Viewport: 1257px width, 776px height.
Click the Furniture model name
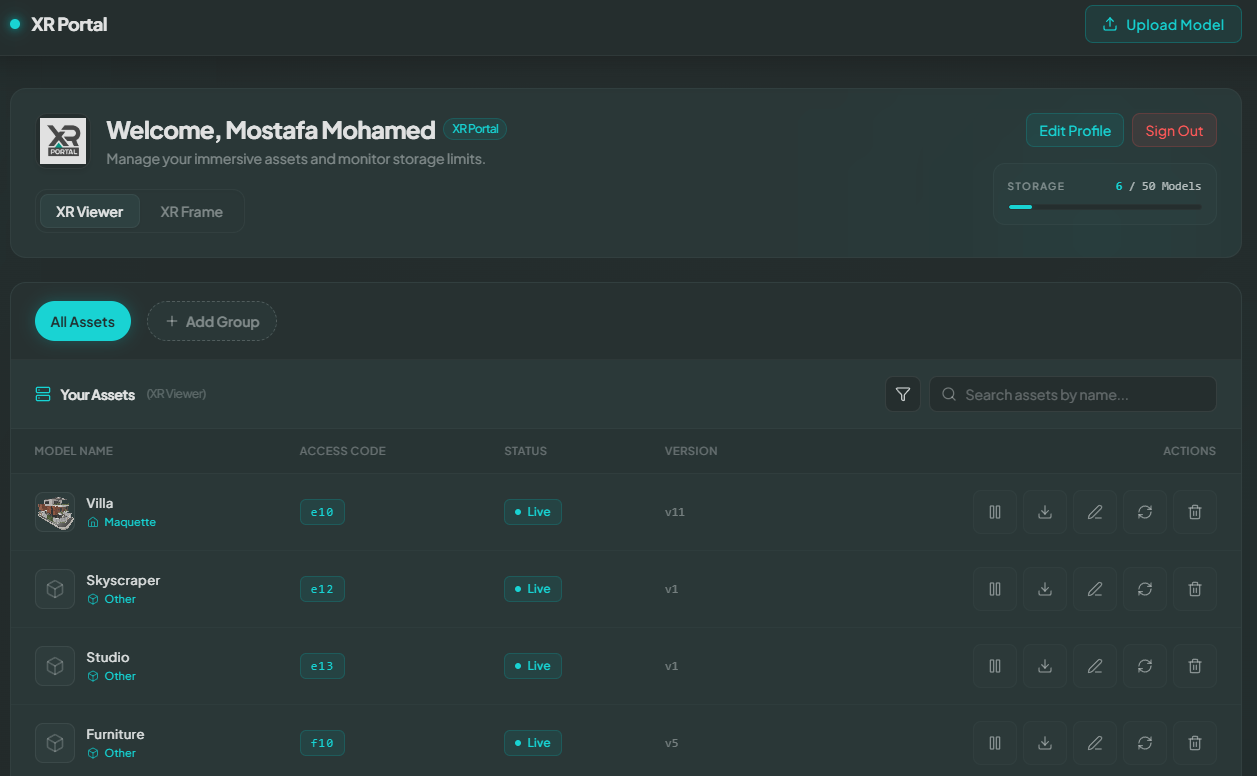tap(115, 734)
